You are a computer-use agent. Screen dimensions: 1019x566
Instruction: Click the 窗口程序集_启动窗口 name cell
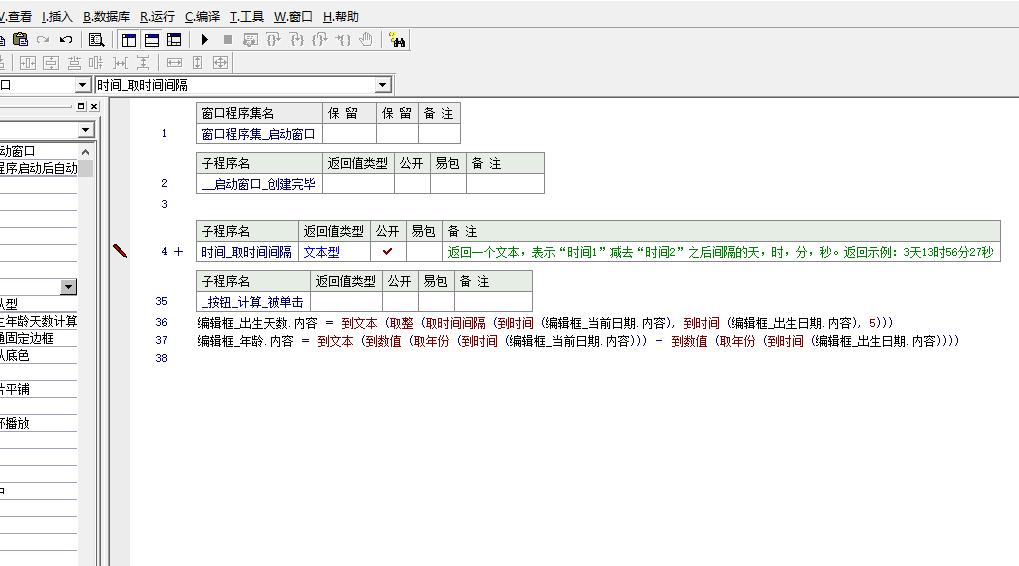click(x=259, y=134)
